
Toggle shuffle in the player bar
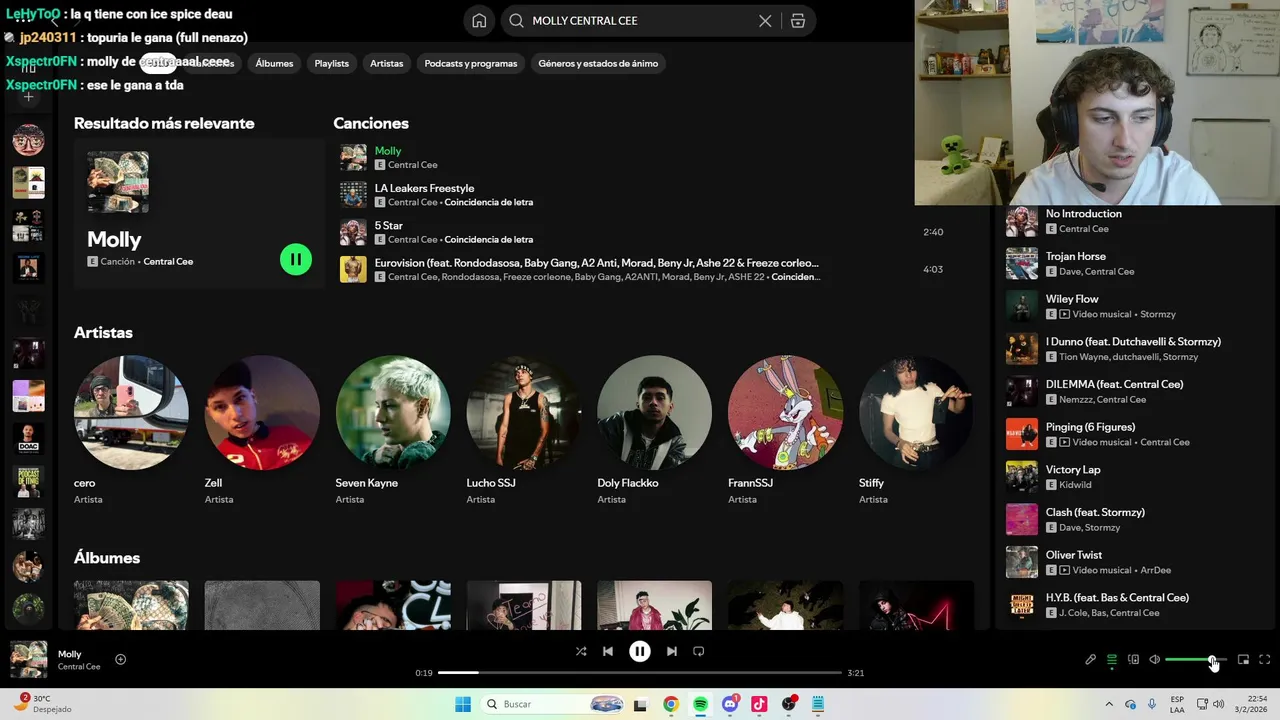point(581,651)
